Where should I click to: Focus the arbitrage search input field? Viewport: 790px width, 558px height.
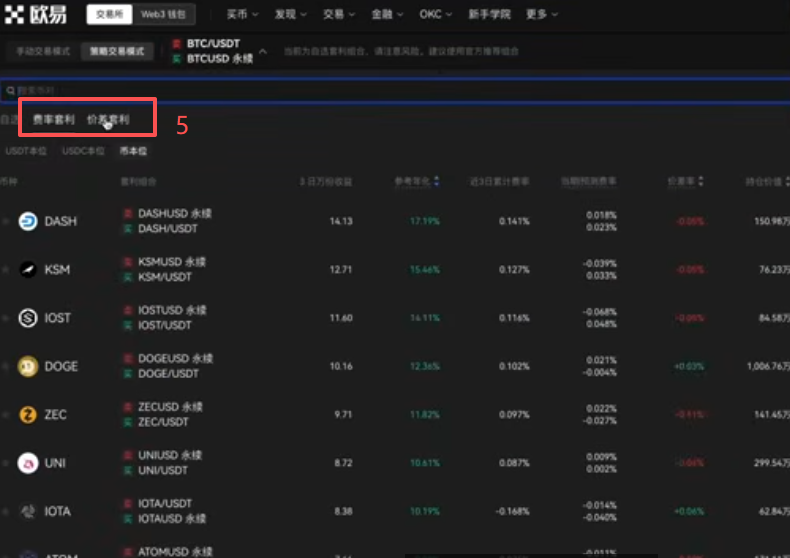click(x=395, y=91)
